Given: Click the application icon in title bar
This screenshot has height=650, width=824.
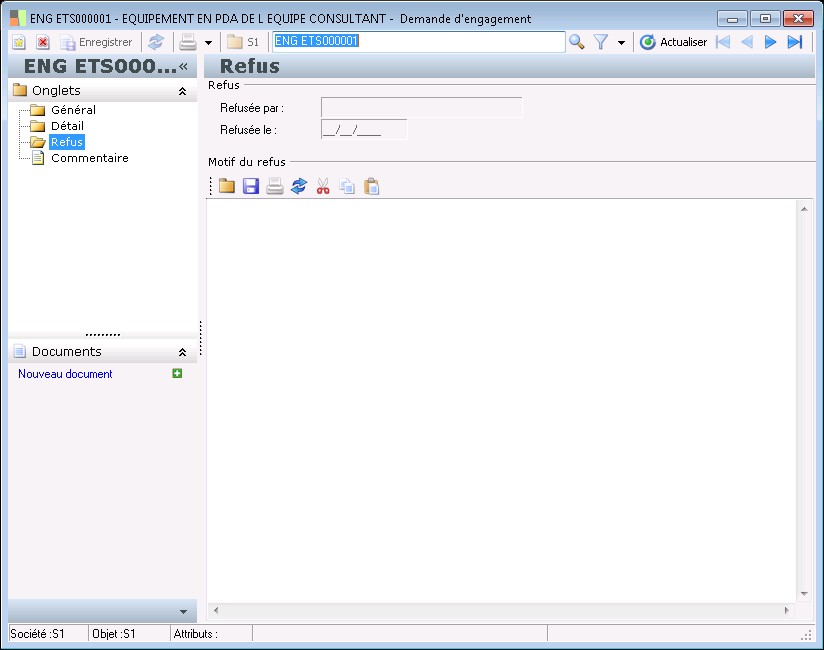Looking at the screenshot, I should pyautogui.click(x=17, y=18).
